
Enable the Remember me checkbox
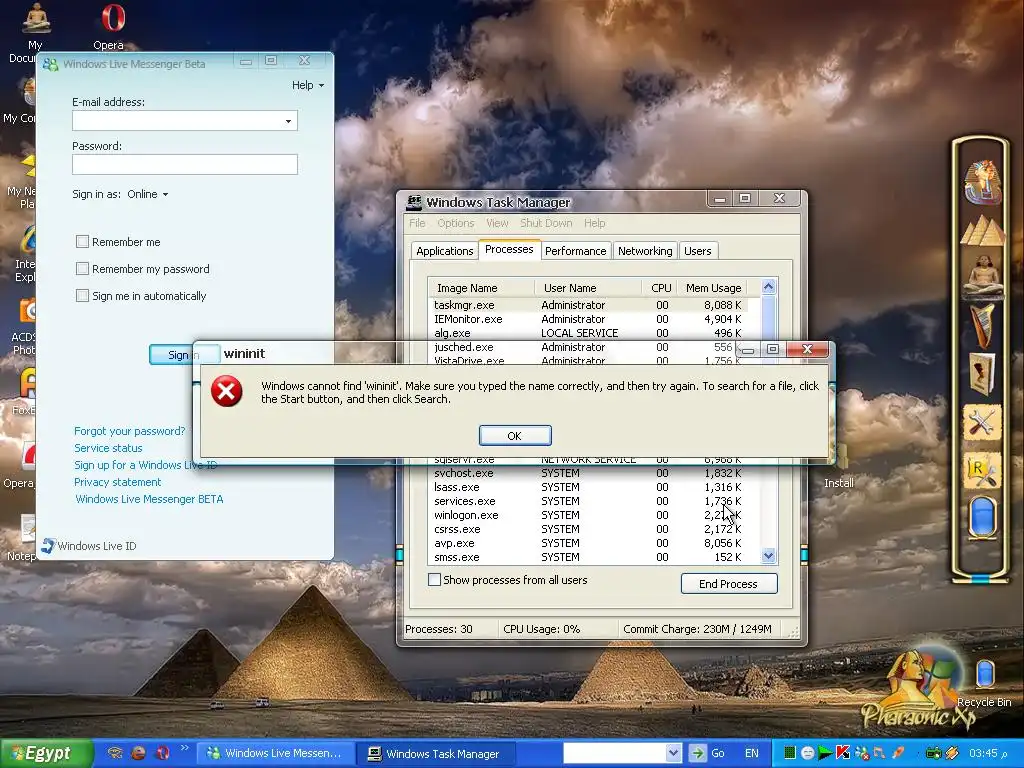coord(82,242)
